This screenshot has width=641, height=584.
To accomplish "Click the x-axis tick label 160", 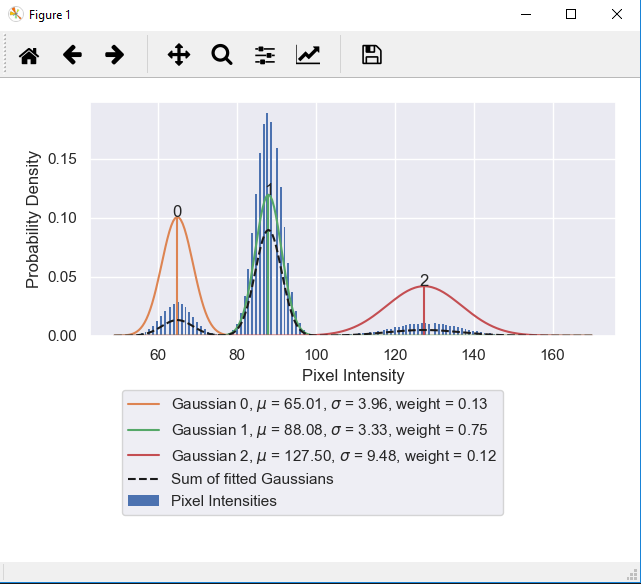I will [x=553, y=355].
